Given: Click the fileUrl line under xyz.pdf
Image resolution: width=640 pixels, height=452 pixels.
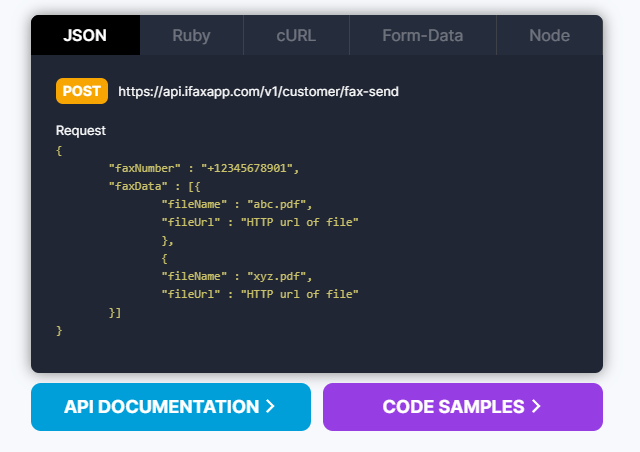Looking at the screenshot, I should click(259, 294).
